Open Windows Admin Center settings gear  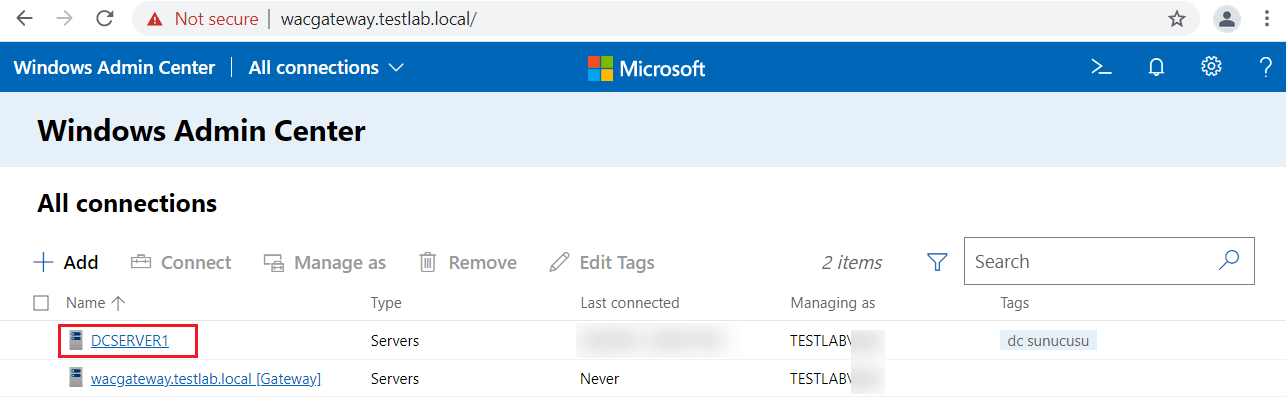point(1211,67)
